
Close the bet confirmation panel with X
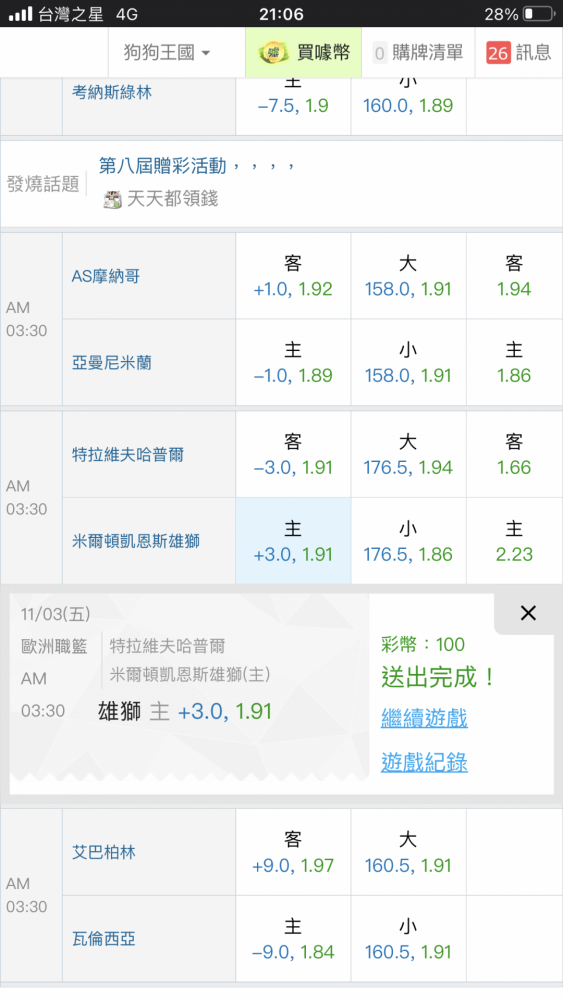coord(528,613)
